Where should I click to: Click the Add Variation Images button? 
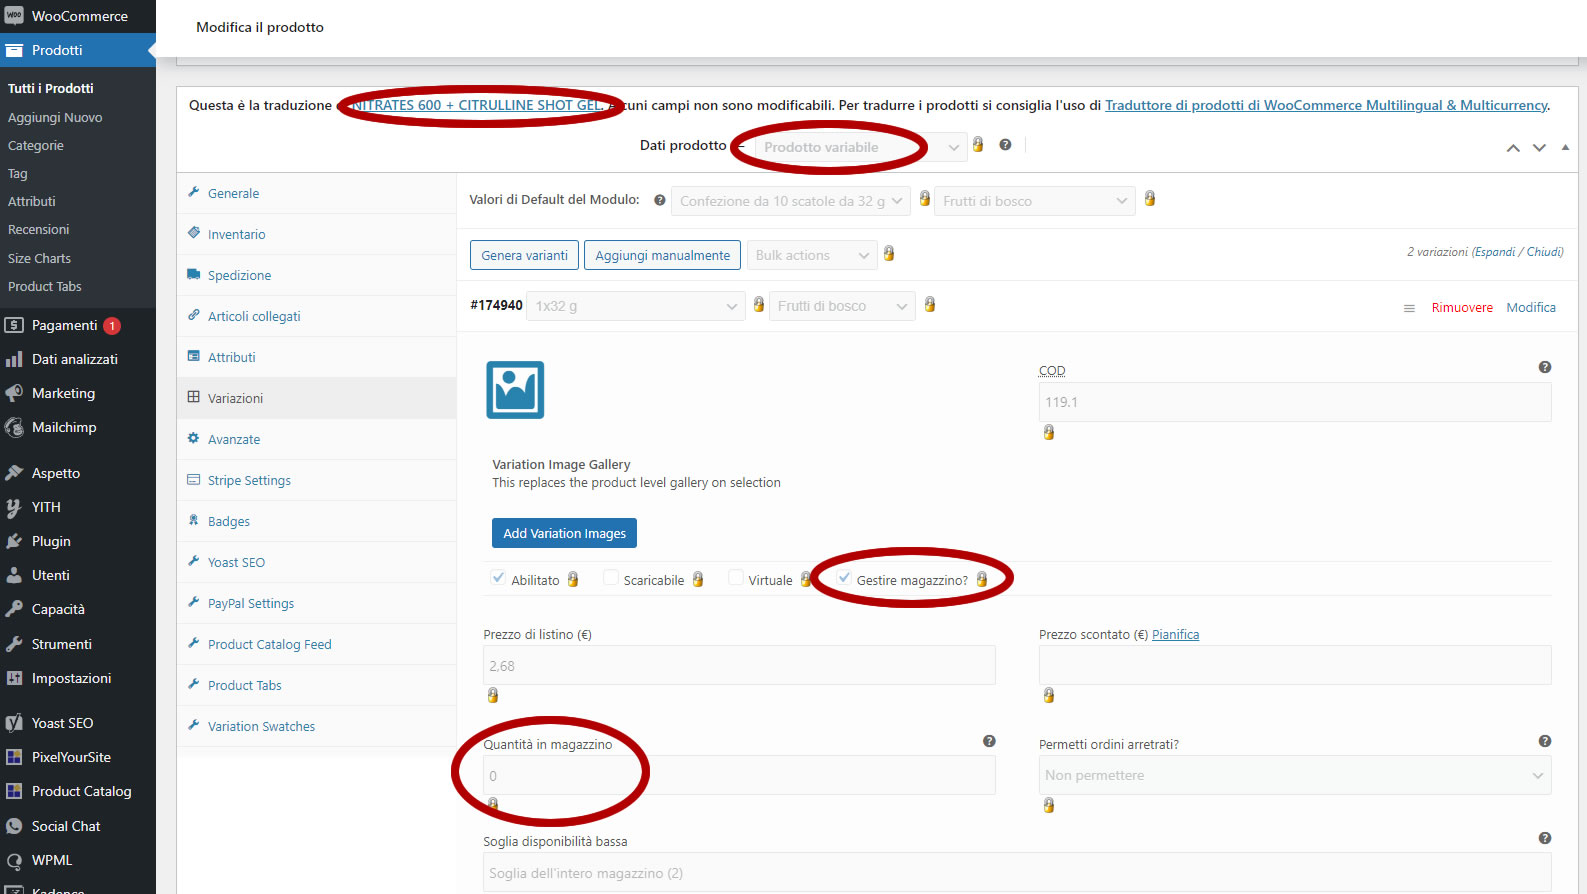[564, 533]
